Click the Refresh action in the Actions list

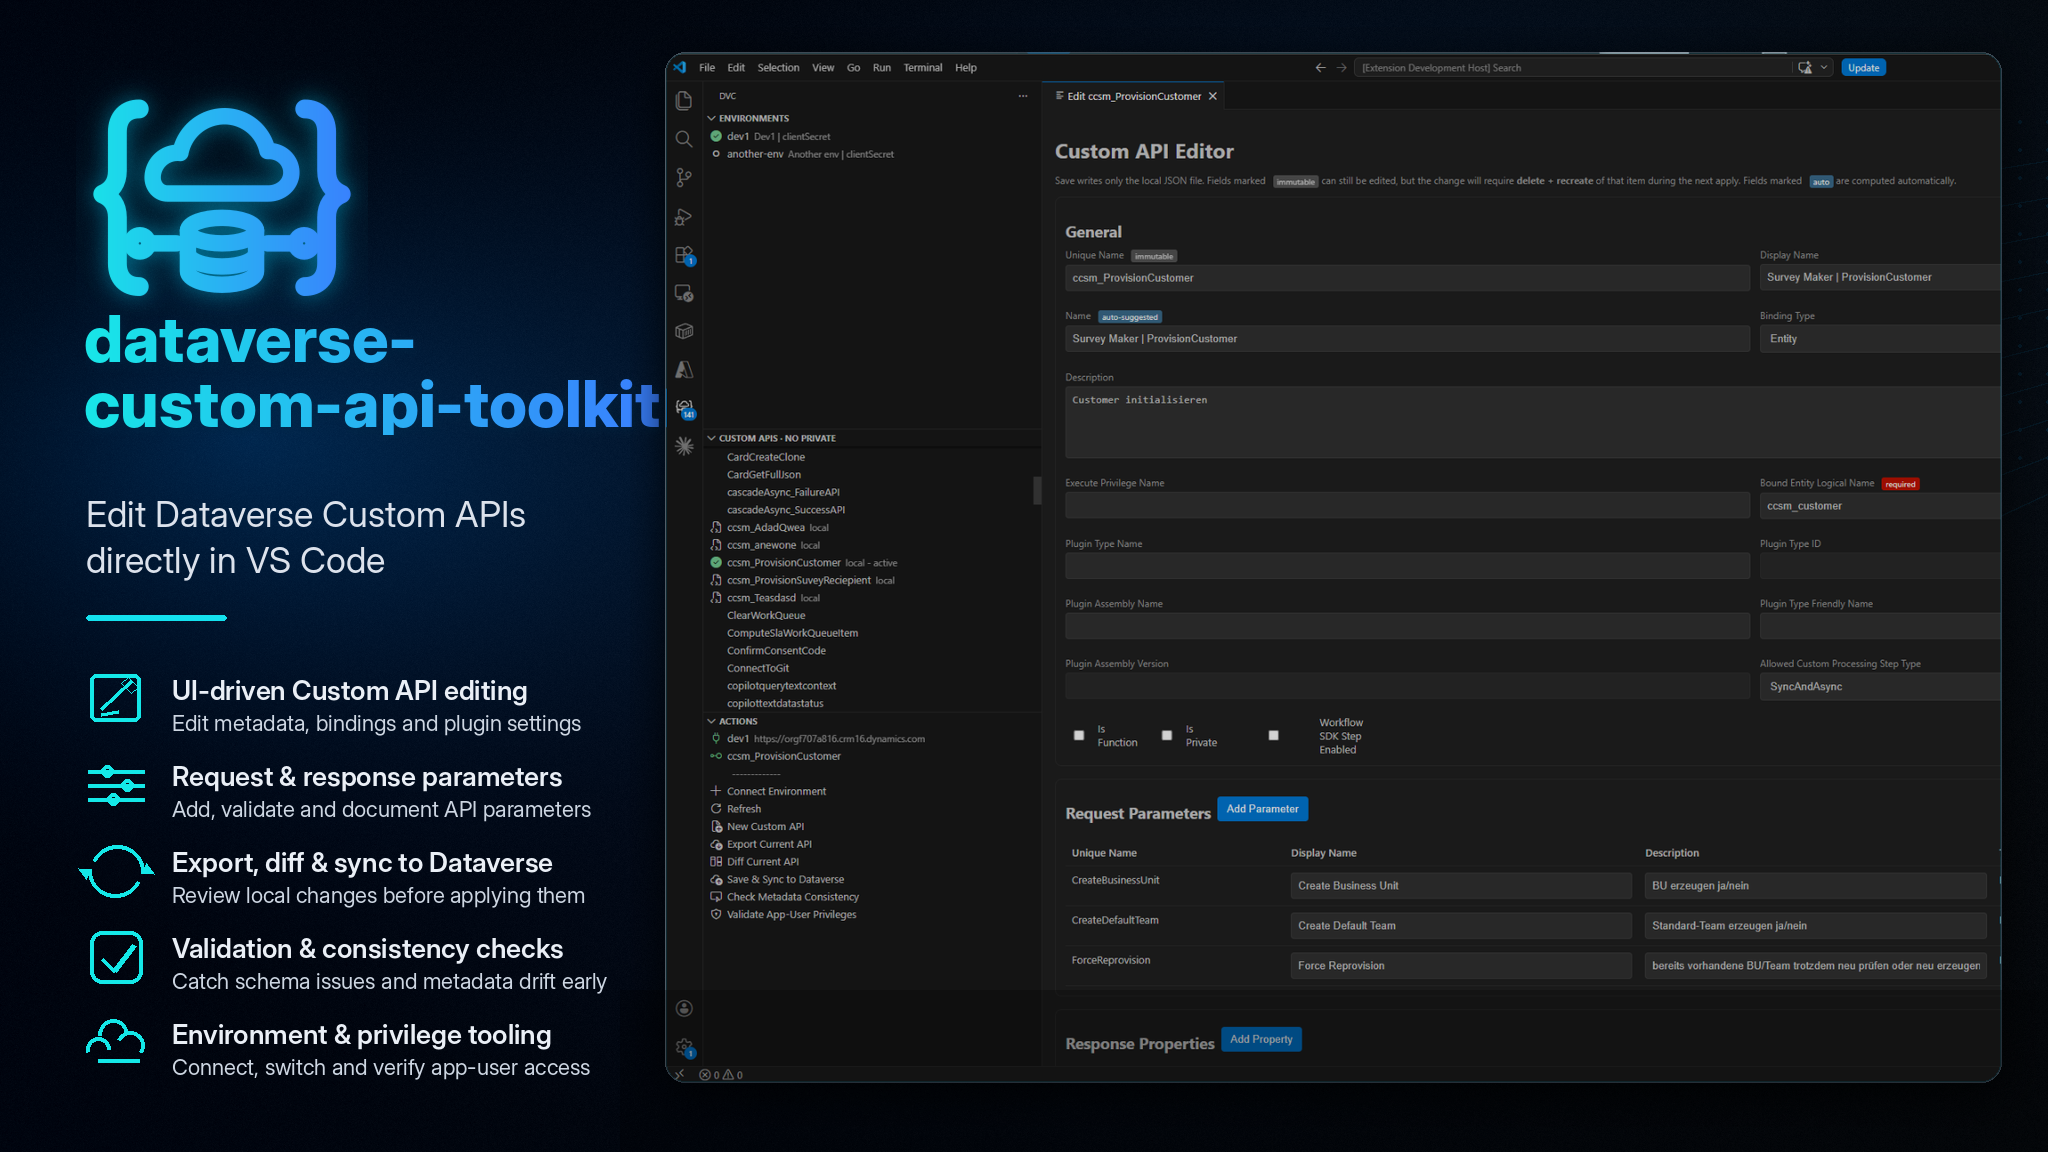pyautogui.click(x=743, y=809)
